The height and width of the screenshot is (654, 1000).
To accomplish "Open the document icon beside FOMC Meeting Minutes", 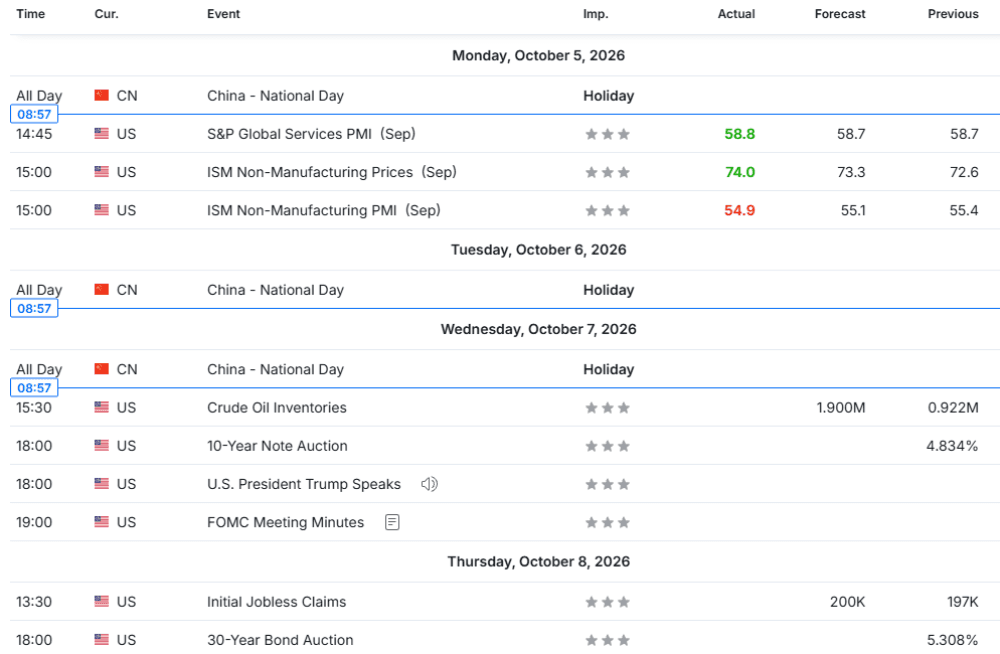I will click(392, 523).
